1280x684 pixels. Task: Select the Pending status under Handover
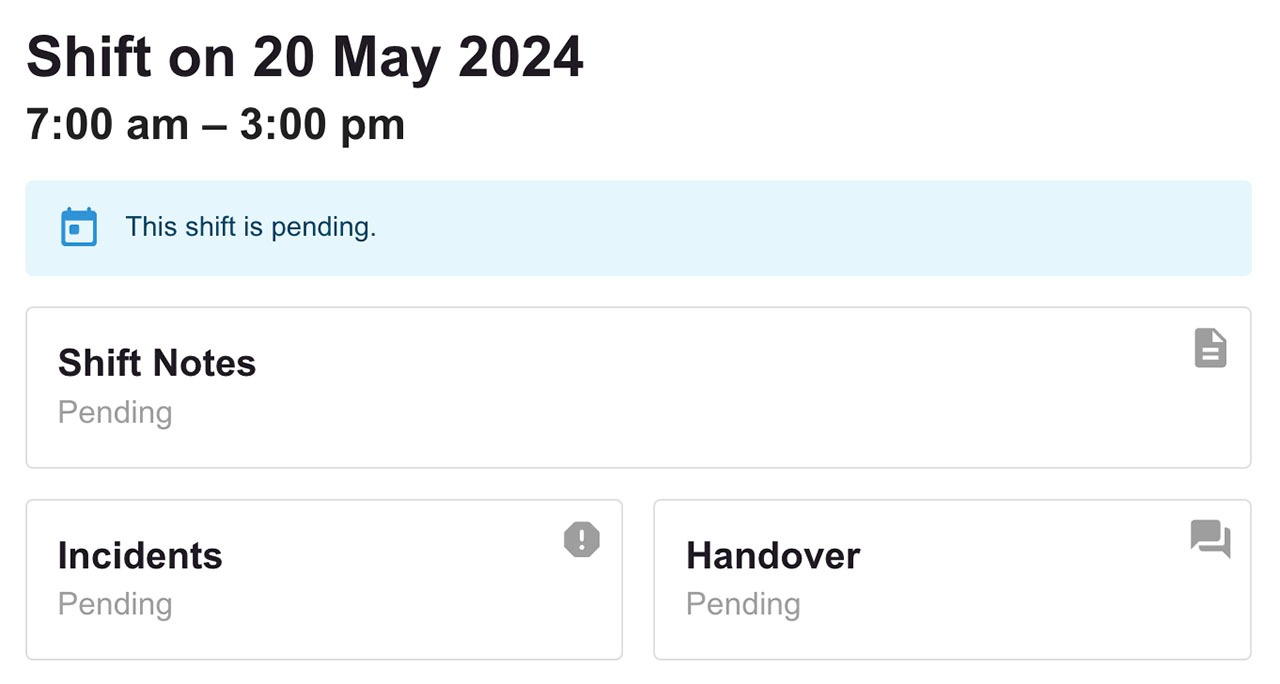tap(743, 604)
